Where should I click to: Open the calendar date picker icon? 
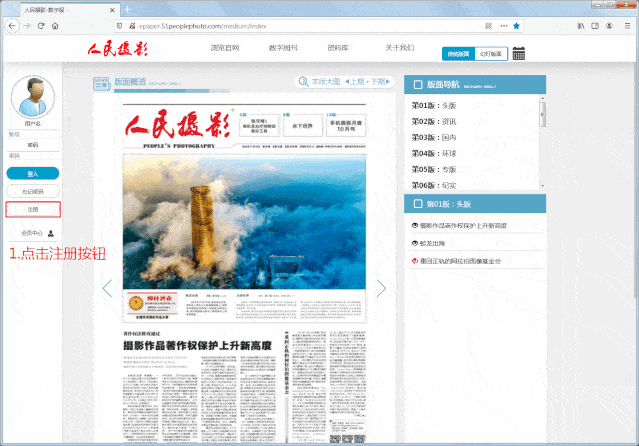coord(518,53)
